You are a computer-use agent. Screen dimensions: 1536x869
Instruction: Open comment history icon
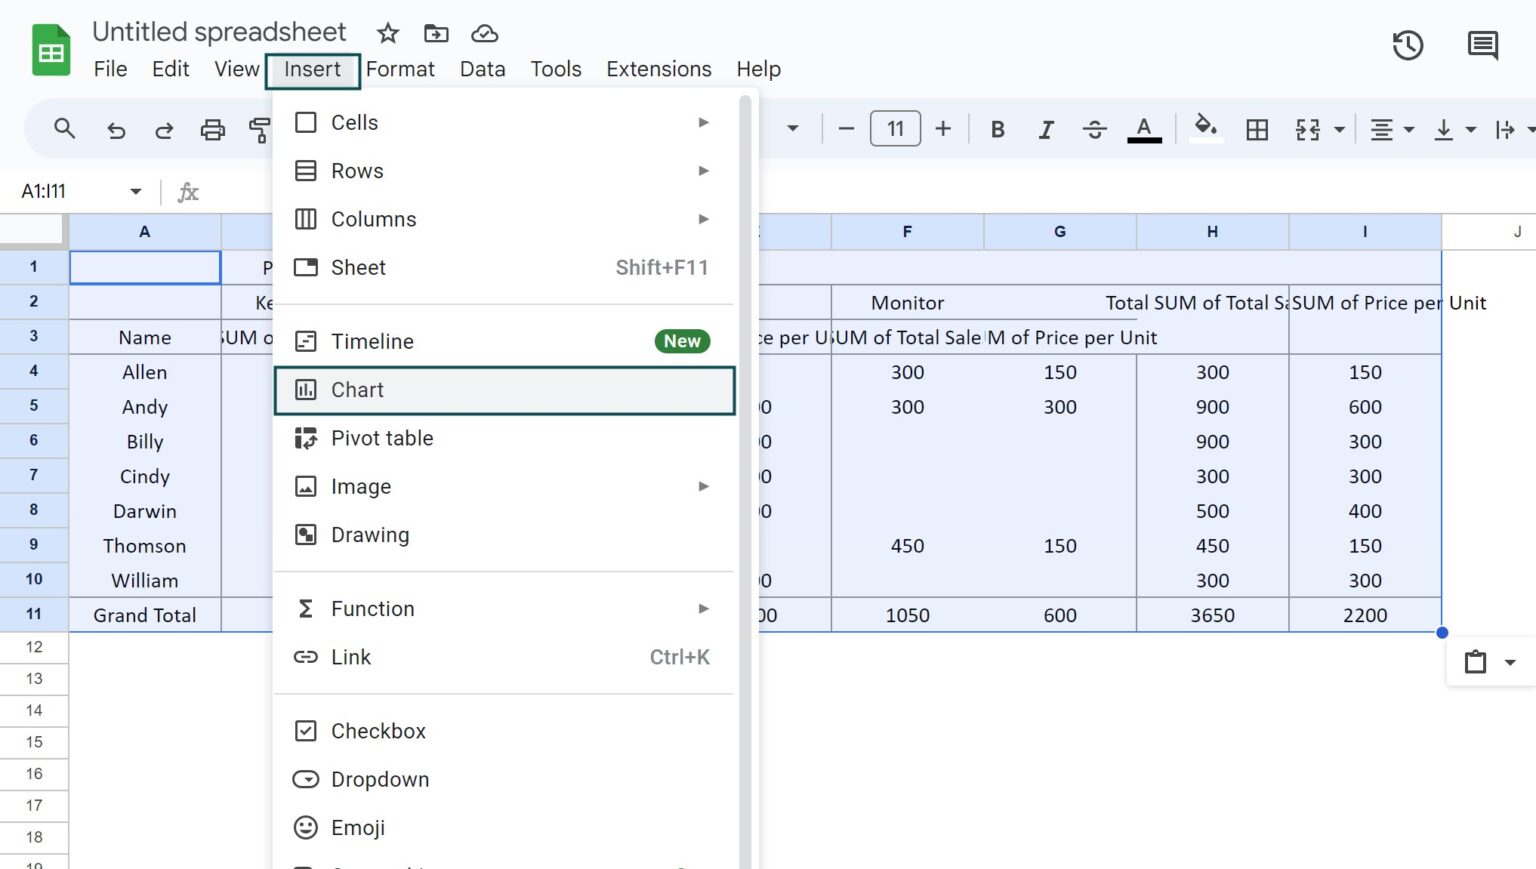point(1483,45)
